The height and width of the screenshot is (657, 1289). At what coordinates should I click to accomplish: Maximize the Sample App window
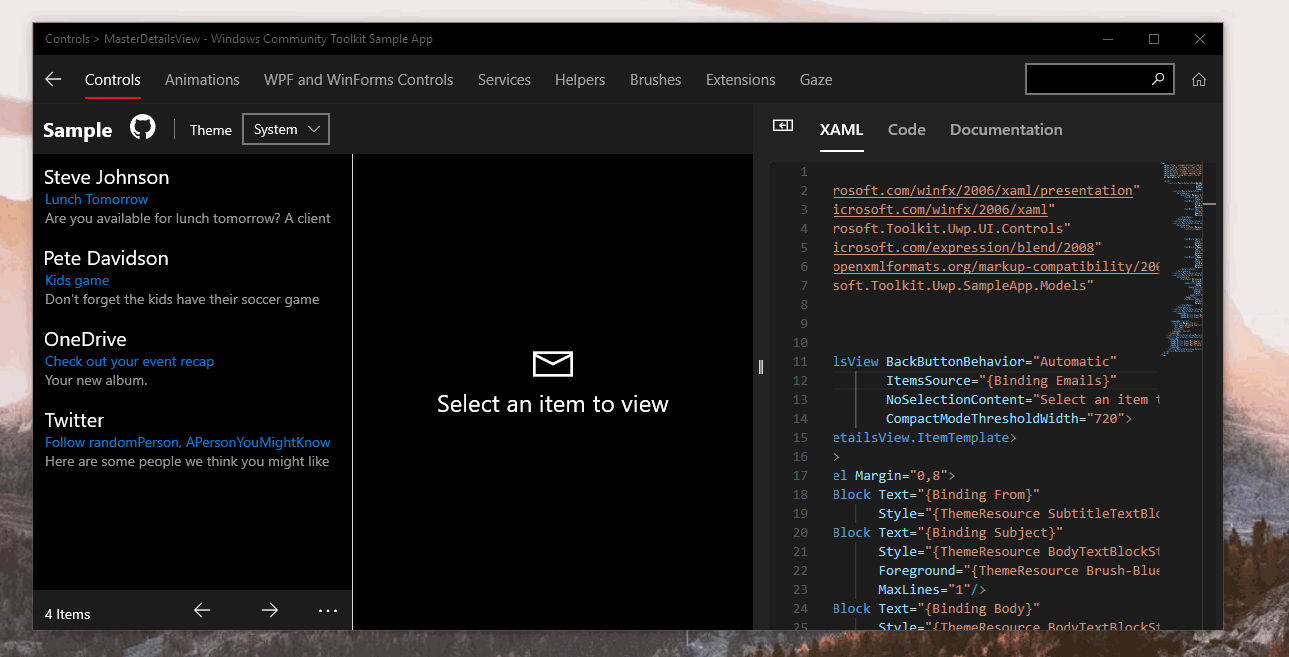[x=1154, y=39]
